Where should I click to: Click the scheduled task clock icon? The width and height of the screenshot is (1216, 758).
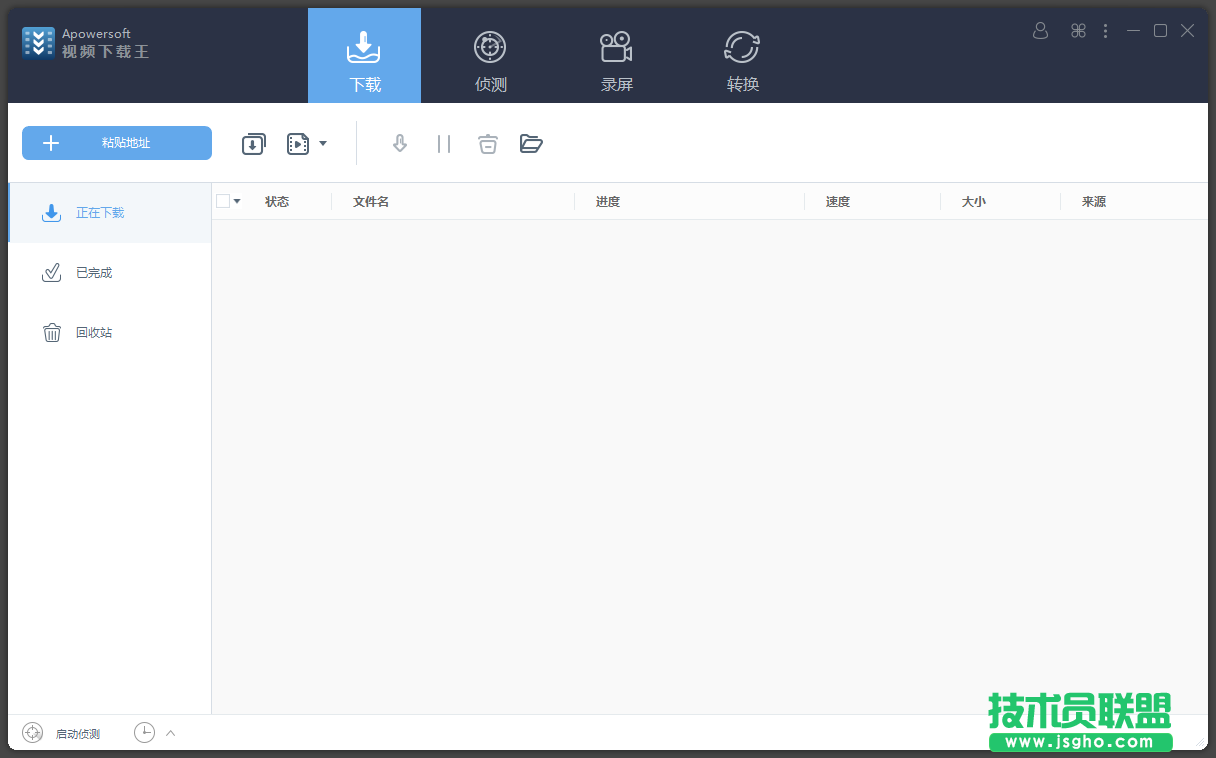point(145,733)
